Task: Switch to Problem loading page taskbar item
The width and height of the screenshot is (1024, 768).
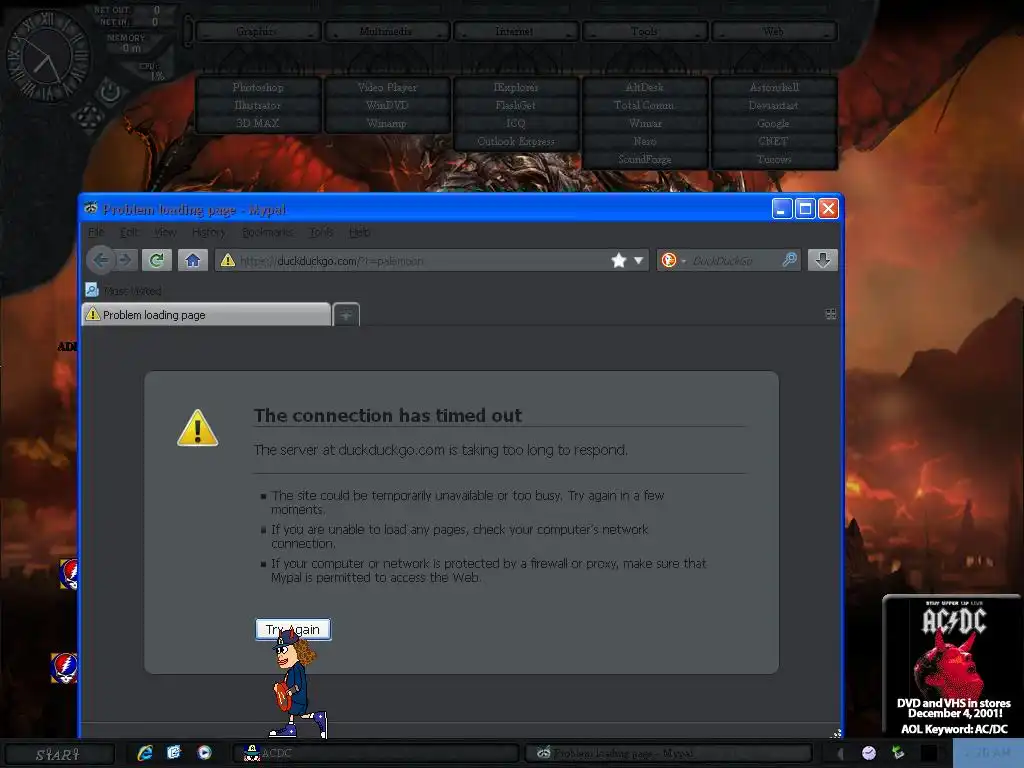Action: (669, 754)
